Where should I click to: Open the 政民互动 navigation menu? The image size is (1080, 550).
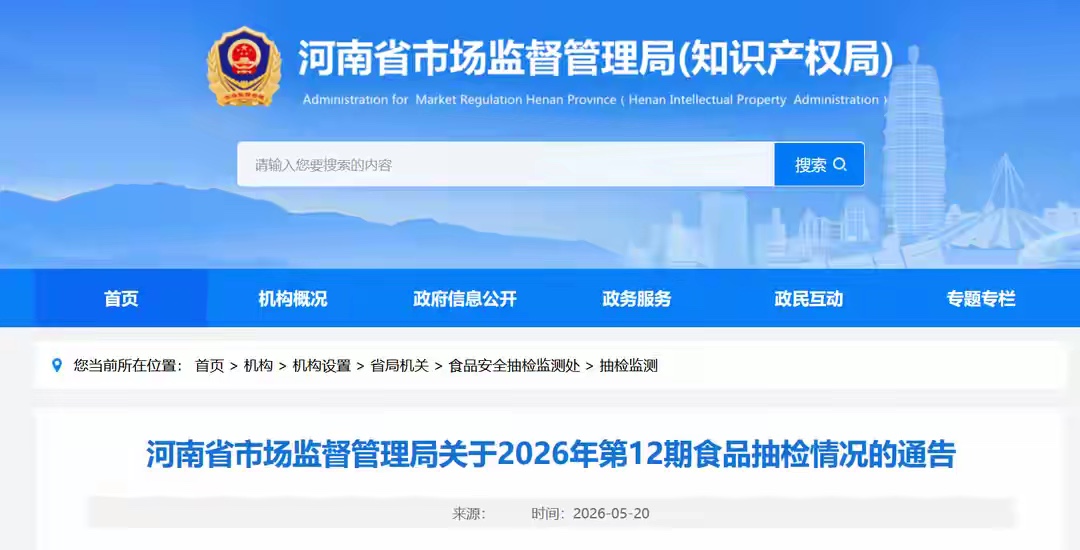click(809, 298)
